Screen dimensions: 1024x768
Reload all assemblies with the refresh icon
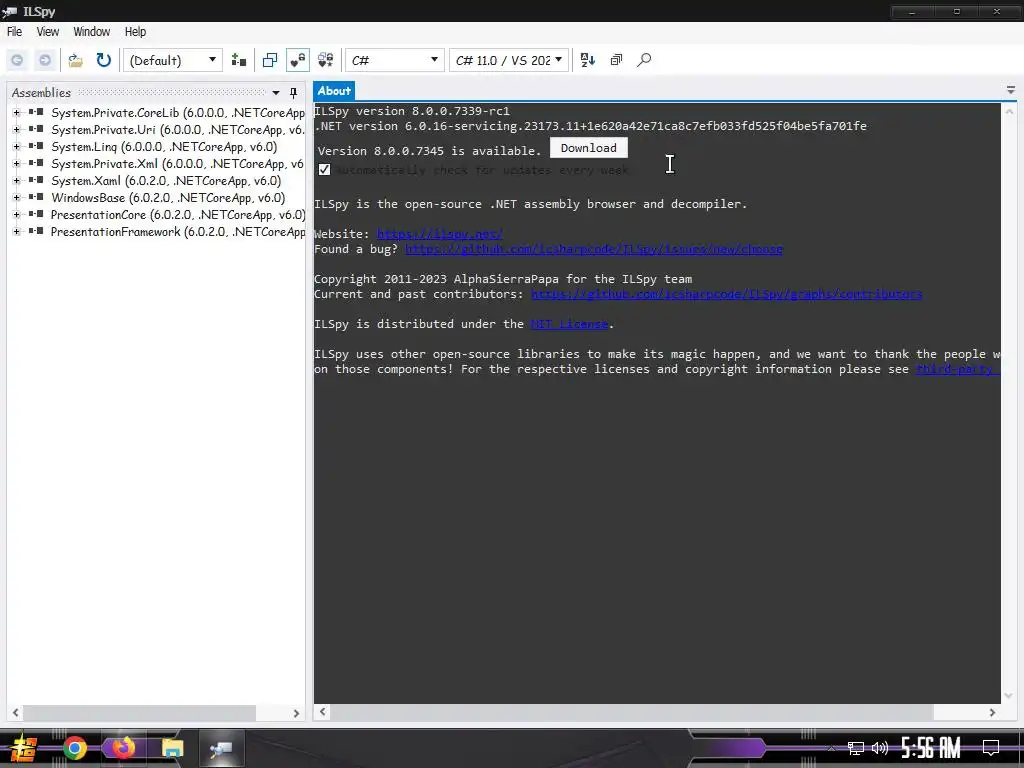tap(104, 60)
